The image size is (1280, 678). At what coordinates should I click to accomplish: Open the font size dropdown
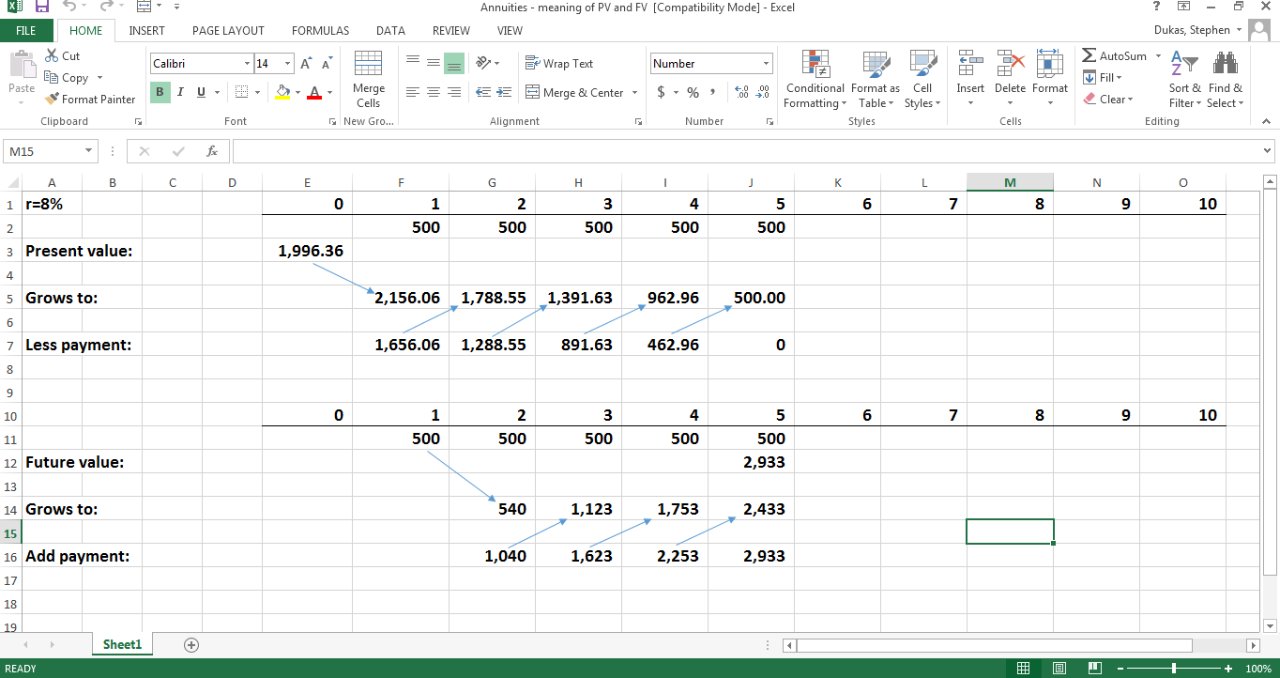pyautogui.click(x=288, y=64)
